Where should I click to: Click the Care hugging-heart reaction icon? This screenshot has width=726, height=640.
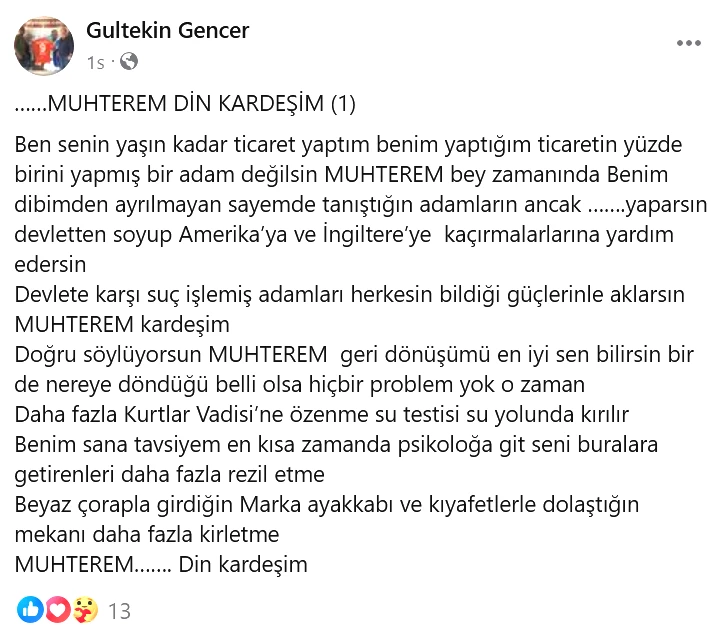click(85, 609)
